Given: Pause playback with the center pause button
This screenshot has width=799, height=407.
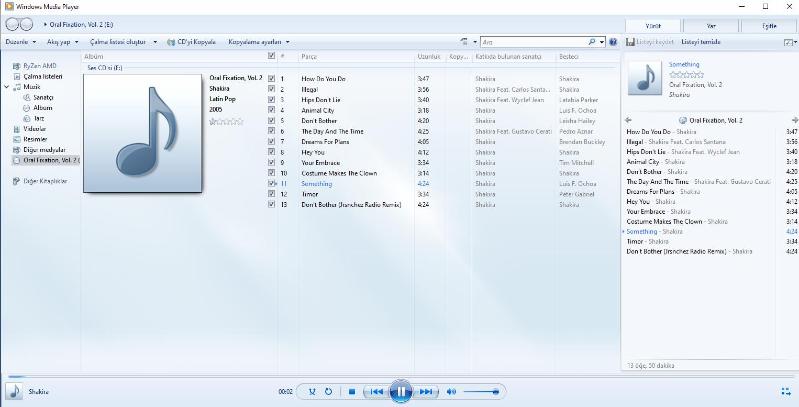Looking at the screenshot, I should [x=400, y=392].
